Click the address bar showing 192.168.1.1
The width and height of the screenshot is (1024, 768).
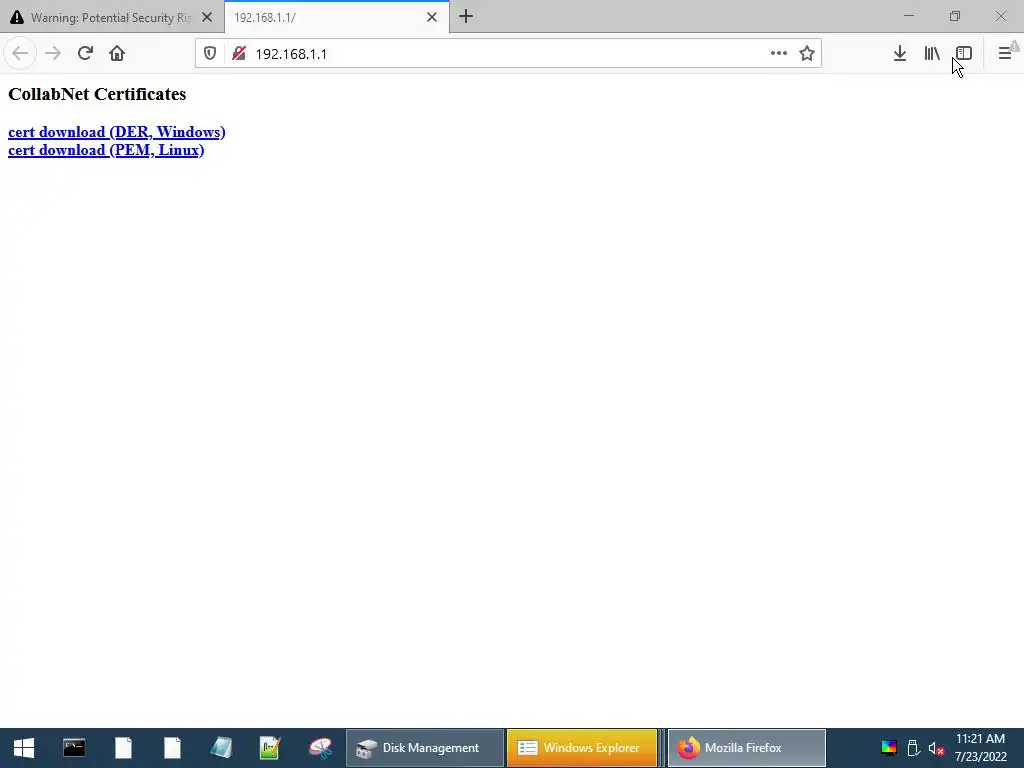[509, 54]
